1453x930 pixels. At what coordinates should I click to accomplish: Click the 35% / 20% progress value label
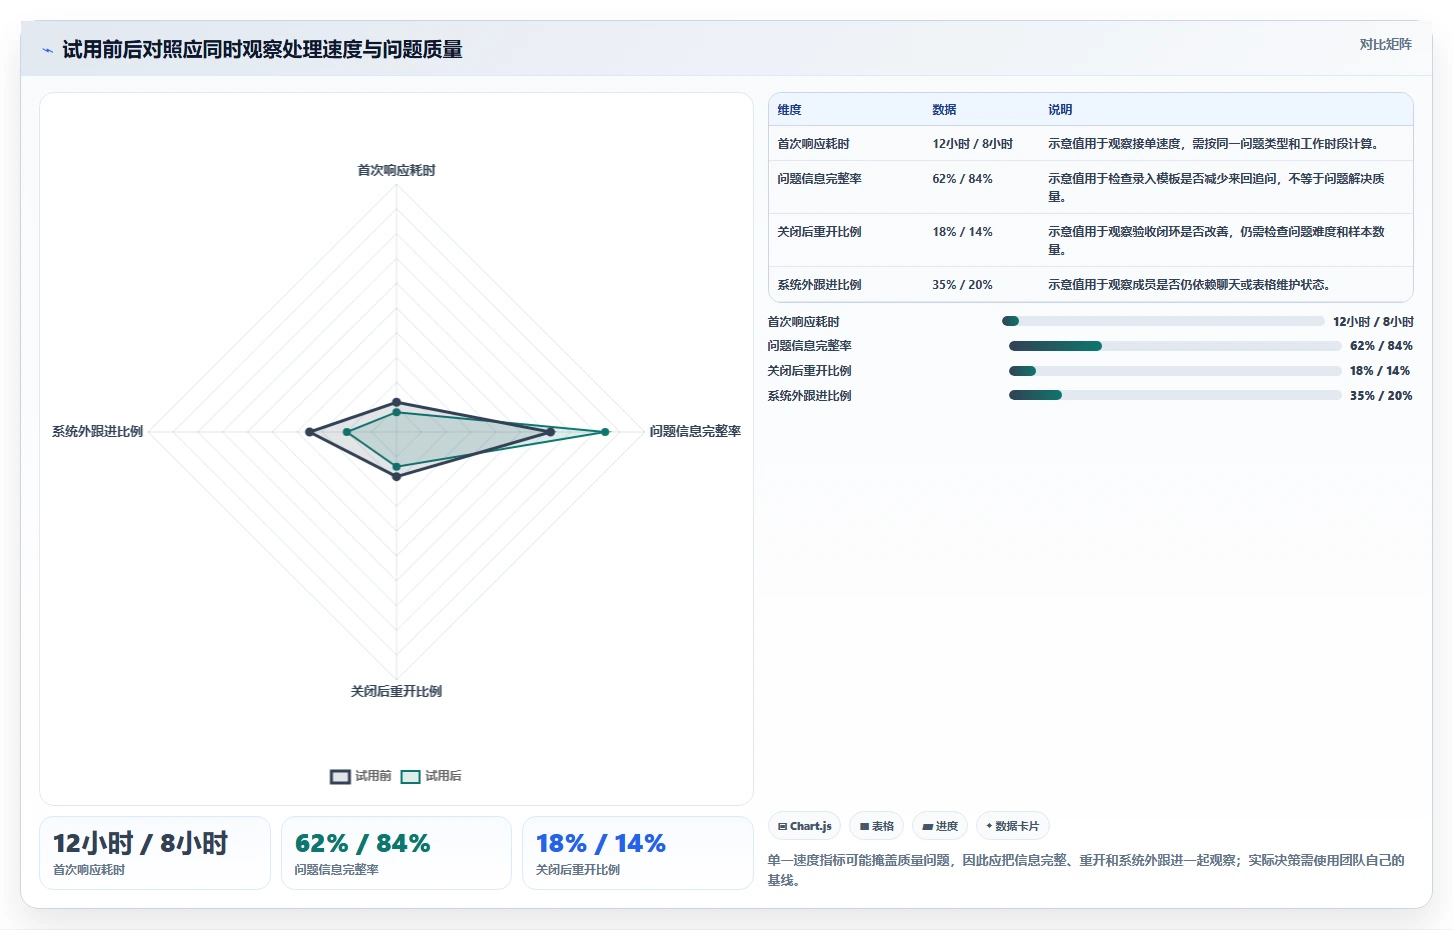pyautogui.click(x=1381, y=396)
